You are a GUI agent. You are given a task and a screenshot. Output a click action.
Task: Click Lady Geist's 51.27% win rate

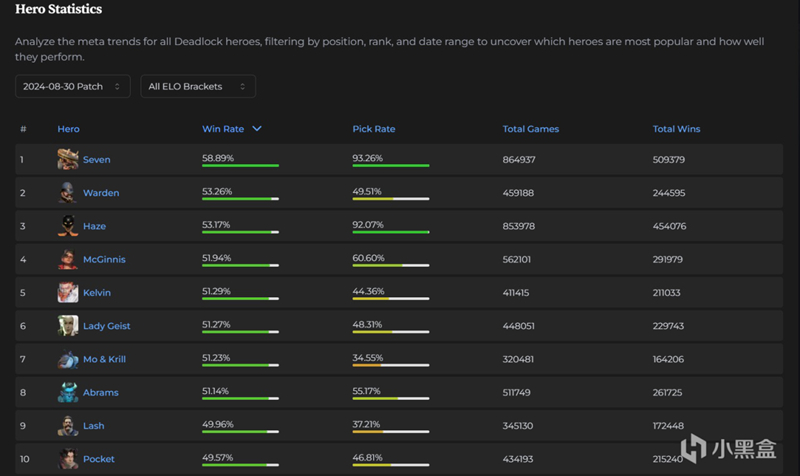pos(216,324)
